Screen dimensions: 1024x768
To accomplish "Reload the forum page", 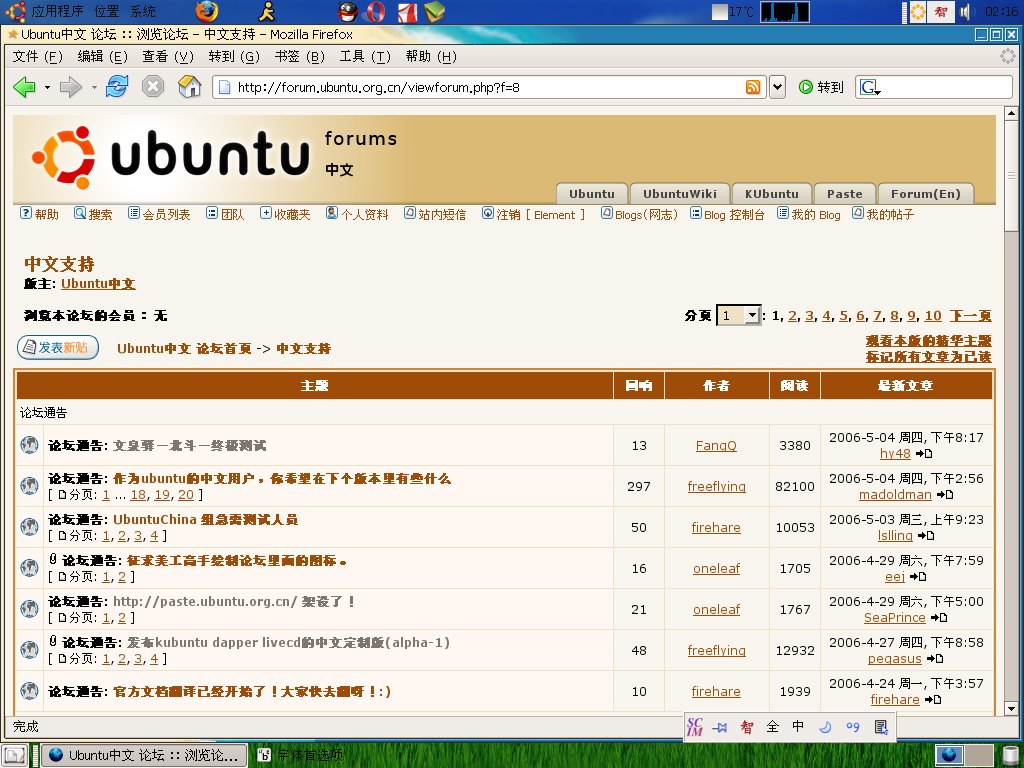I will coord(118,86).
